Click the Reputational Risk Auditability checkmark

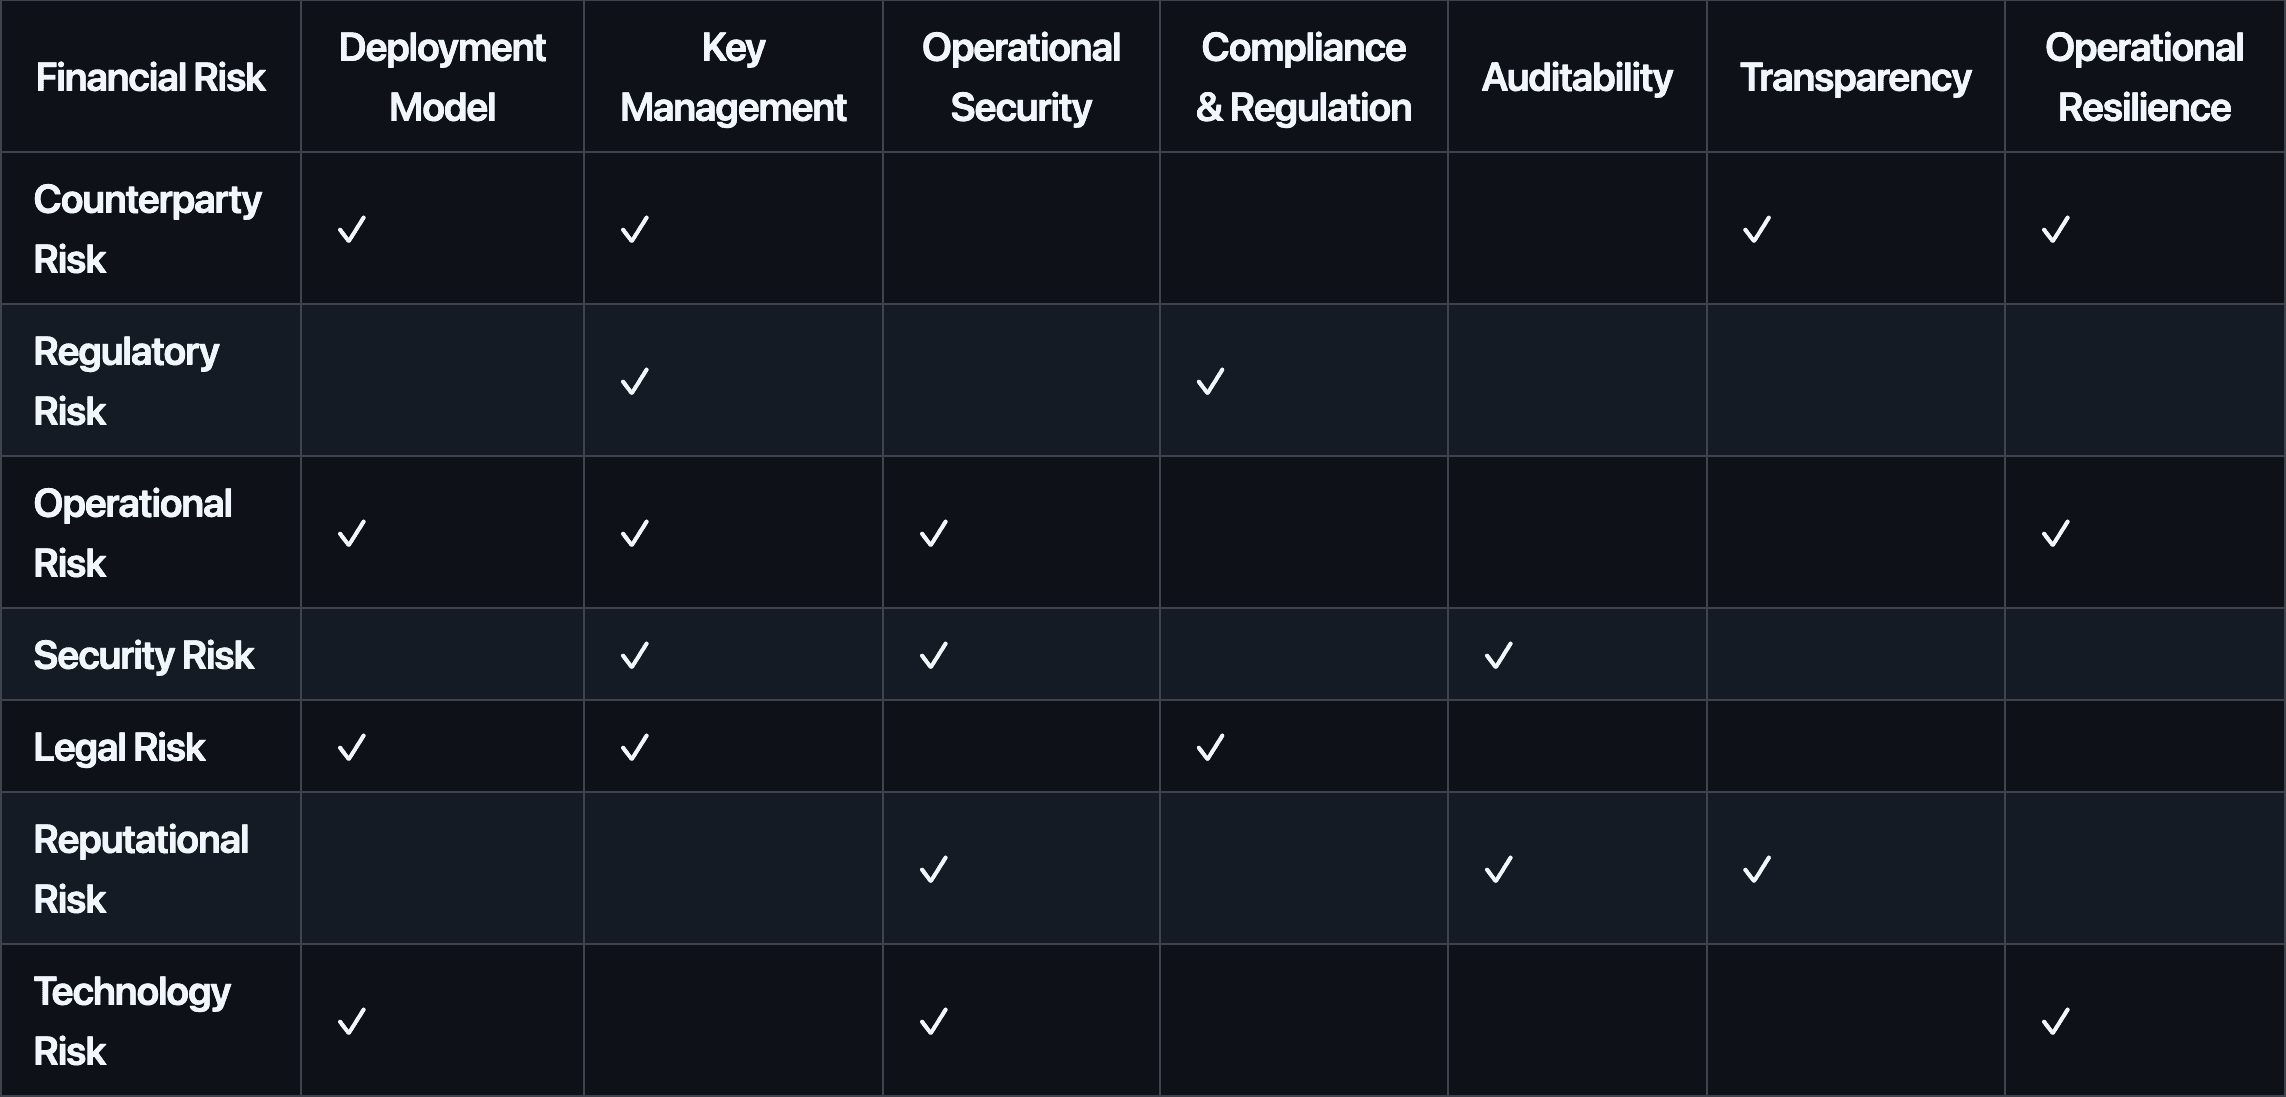pyautogui.click(x=1498, y=870)
